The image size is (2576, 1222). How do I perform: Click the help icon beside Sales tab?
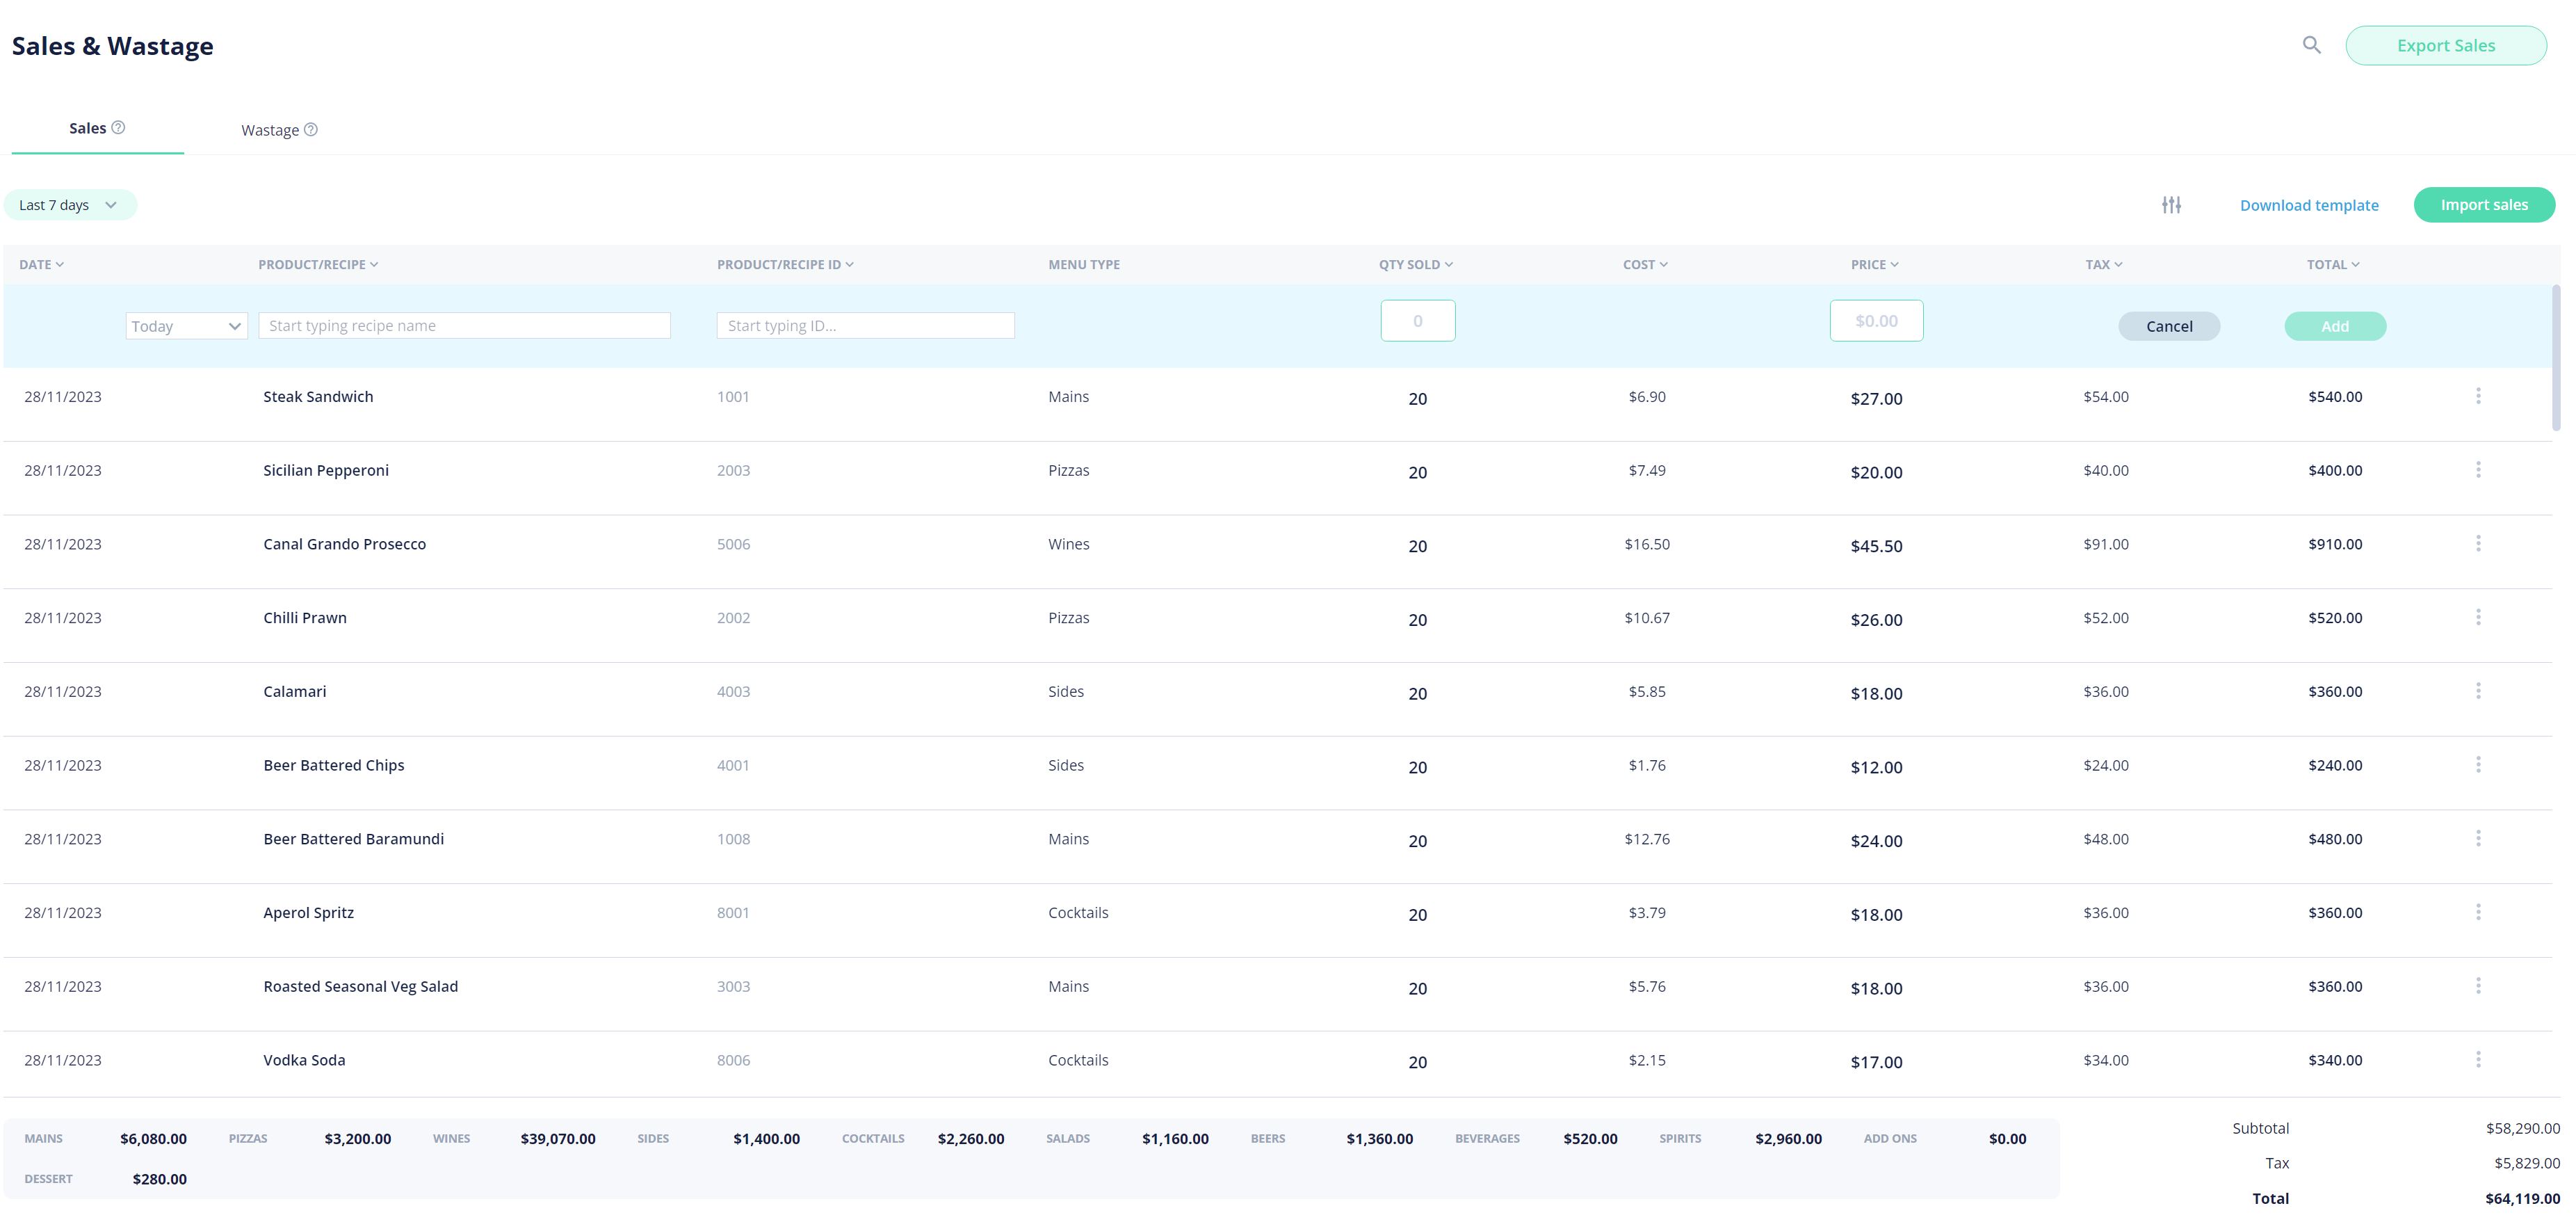click(x=119, y=127)
